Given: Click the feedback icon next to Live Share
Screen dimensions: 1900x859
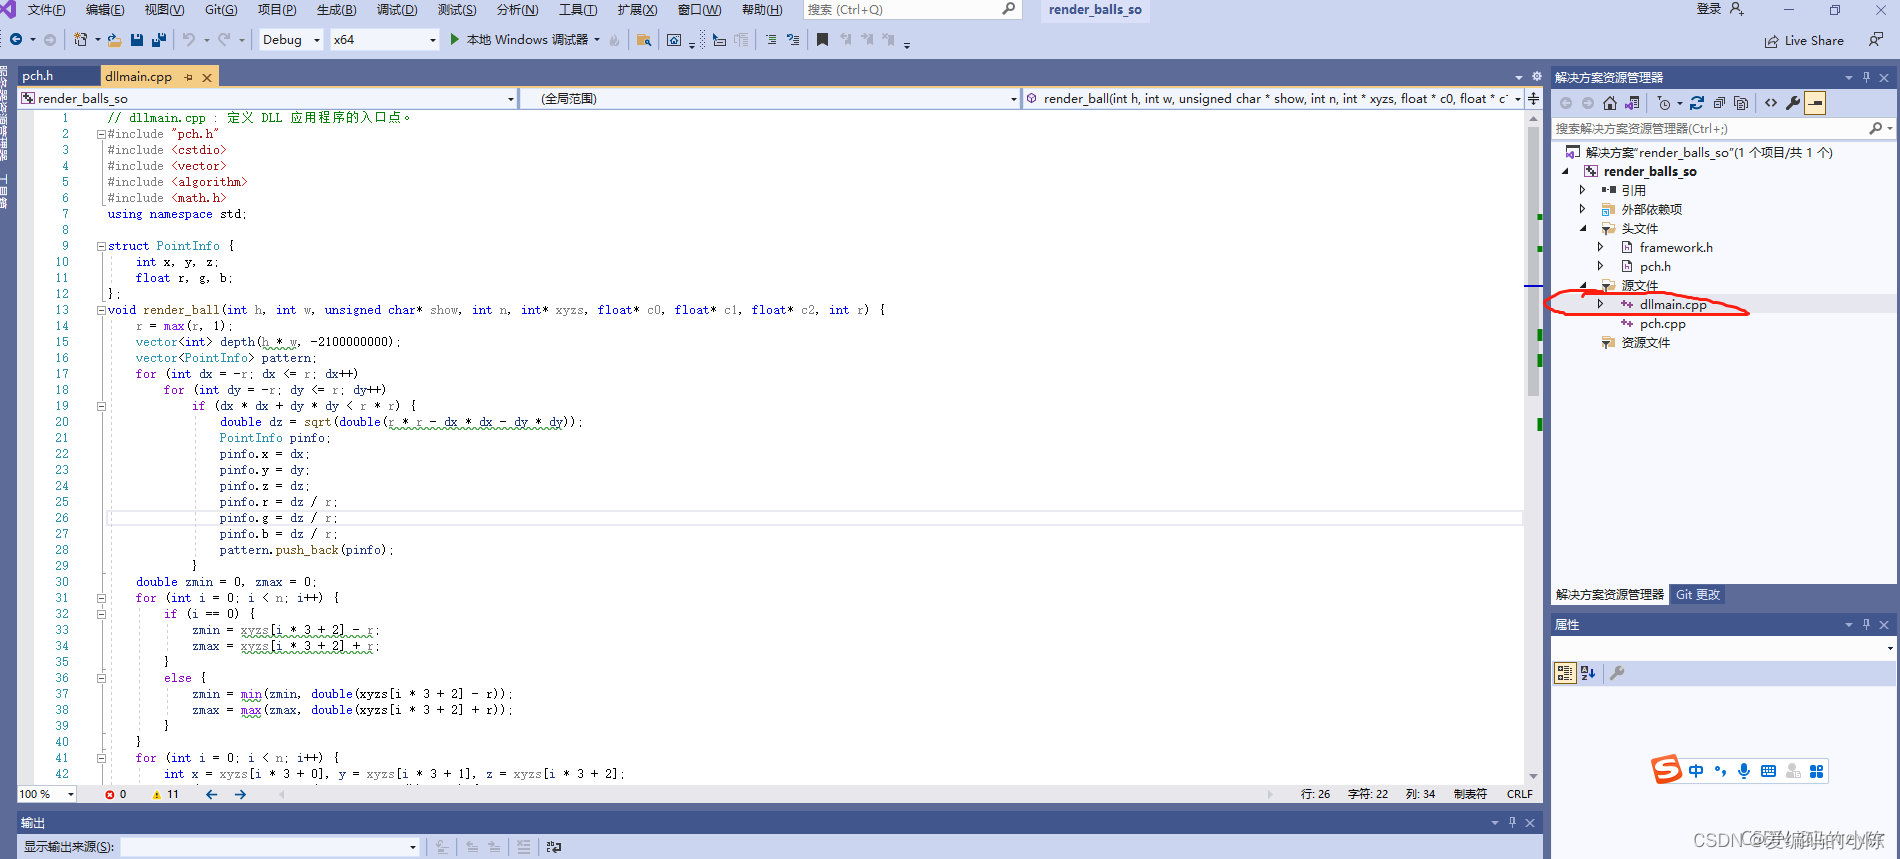Looking at the screenshot, I should coord(1876,40).
